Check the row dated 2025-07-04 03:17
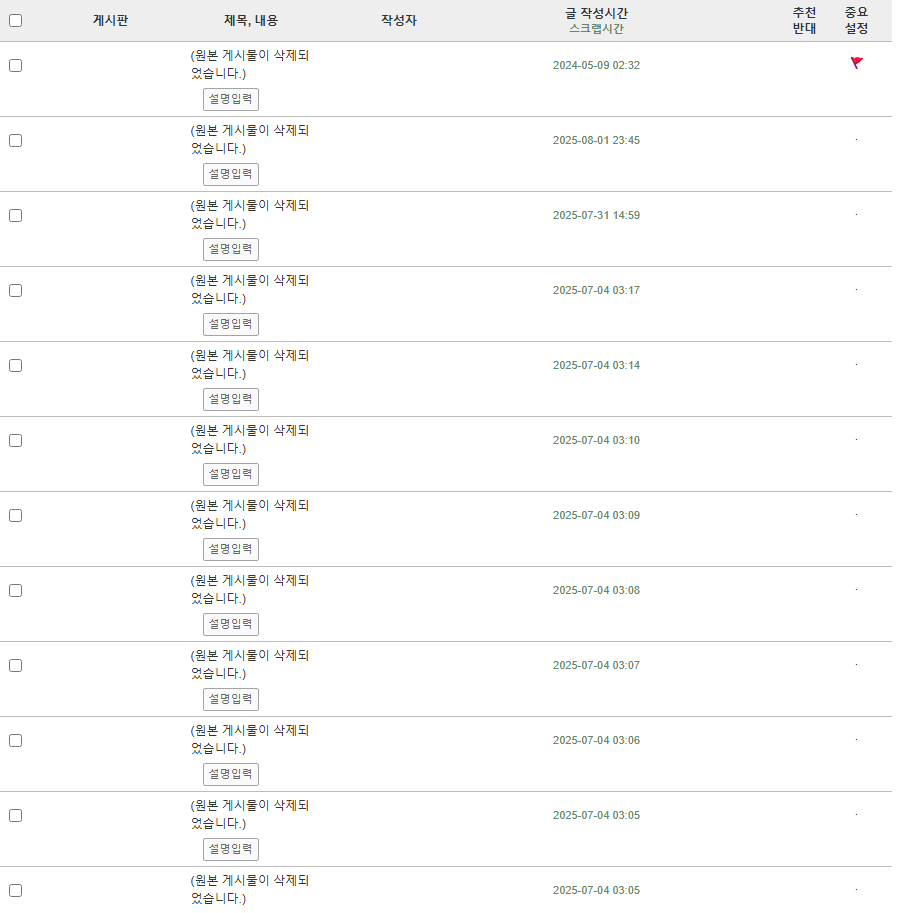This screenshot has height=913, width=910. pyautogui.click(x=16, y=291)
